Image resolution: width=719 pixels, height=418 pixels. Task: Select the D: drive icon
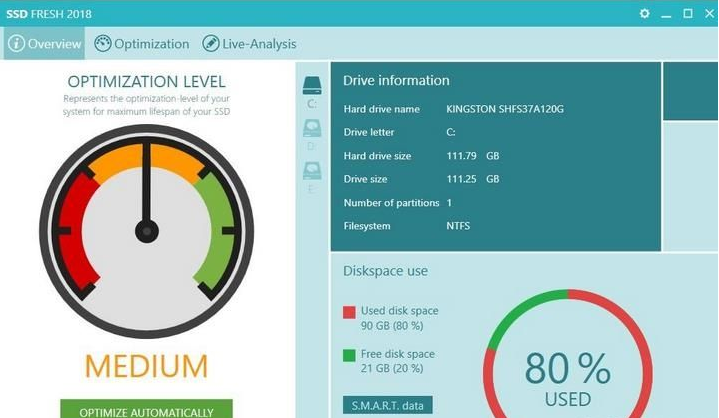click(x=312, y=128)
